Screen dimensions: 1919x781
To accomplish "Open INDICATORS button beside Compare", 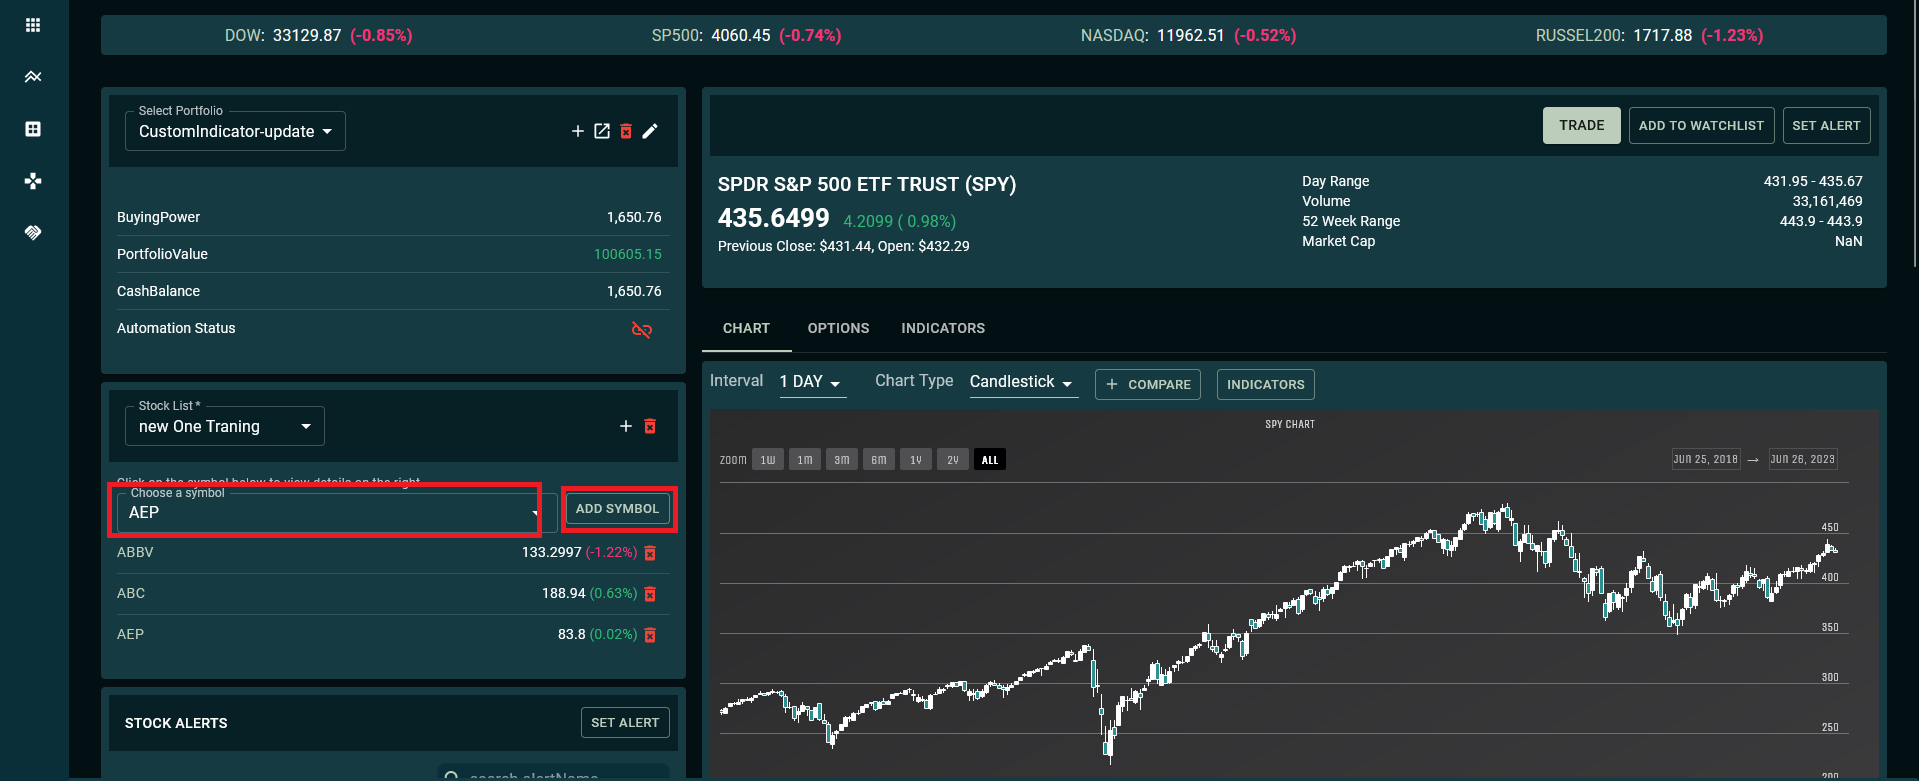I will 1265,384.
